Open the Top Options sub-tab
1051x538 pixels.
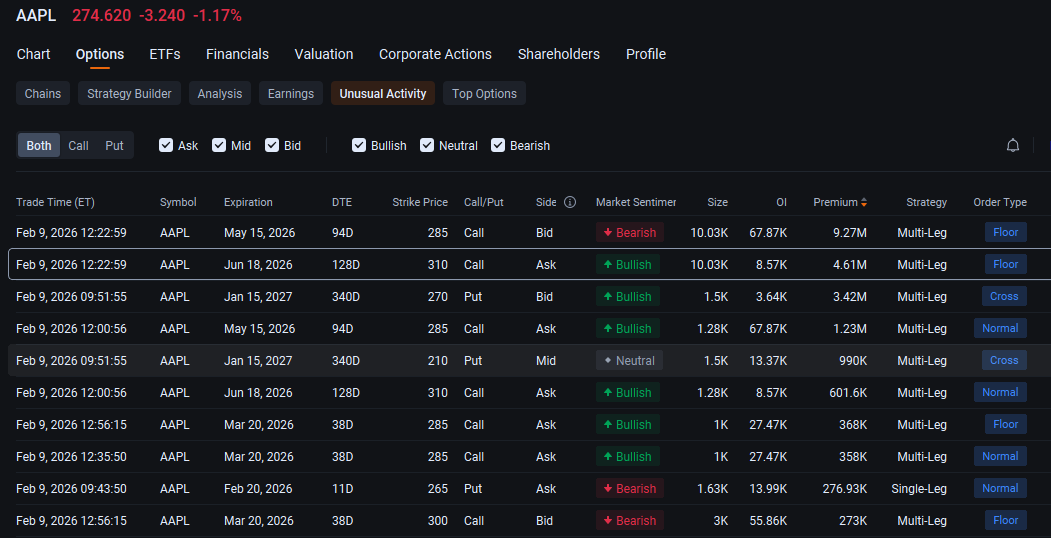click(485, 94)
